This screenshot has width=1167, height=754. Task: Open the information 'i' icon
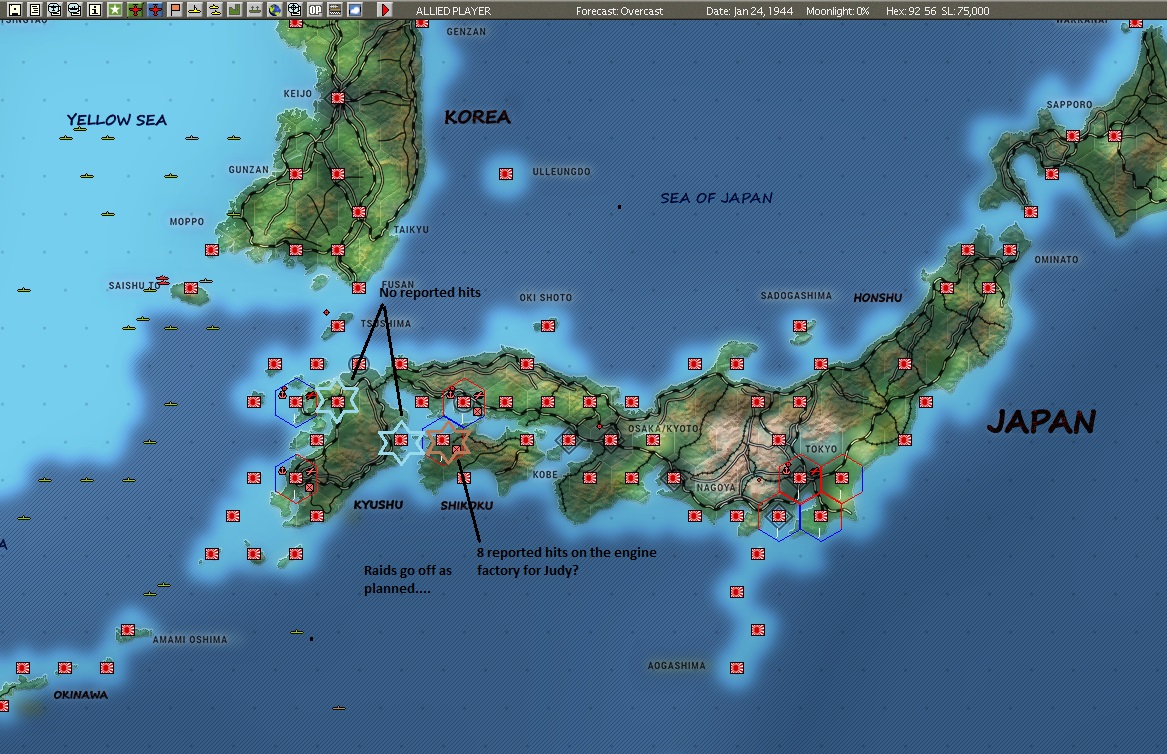point(95,10)
